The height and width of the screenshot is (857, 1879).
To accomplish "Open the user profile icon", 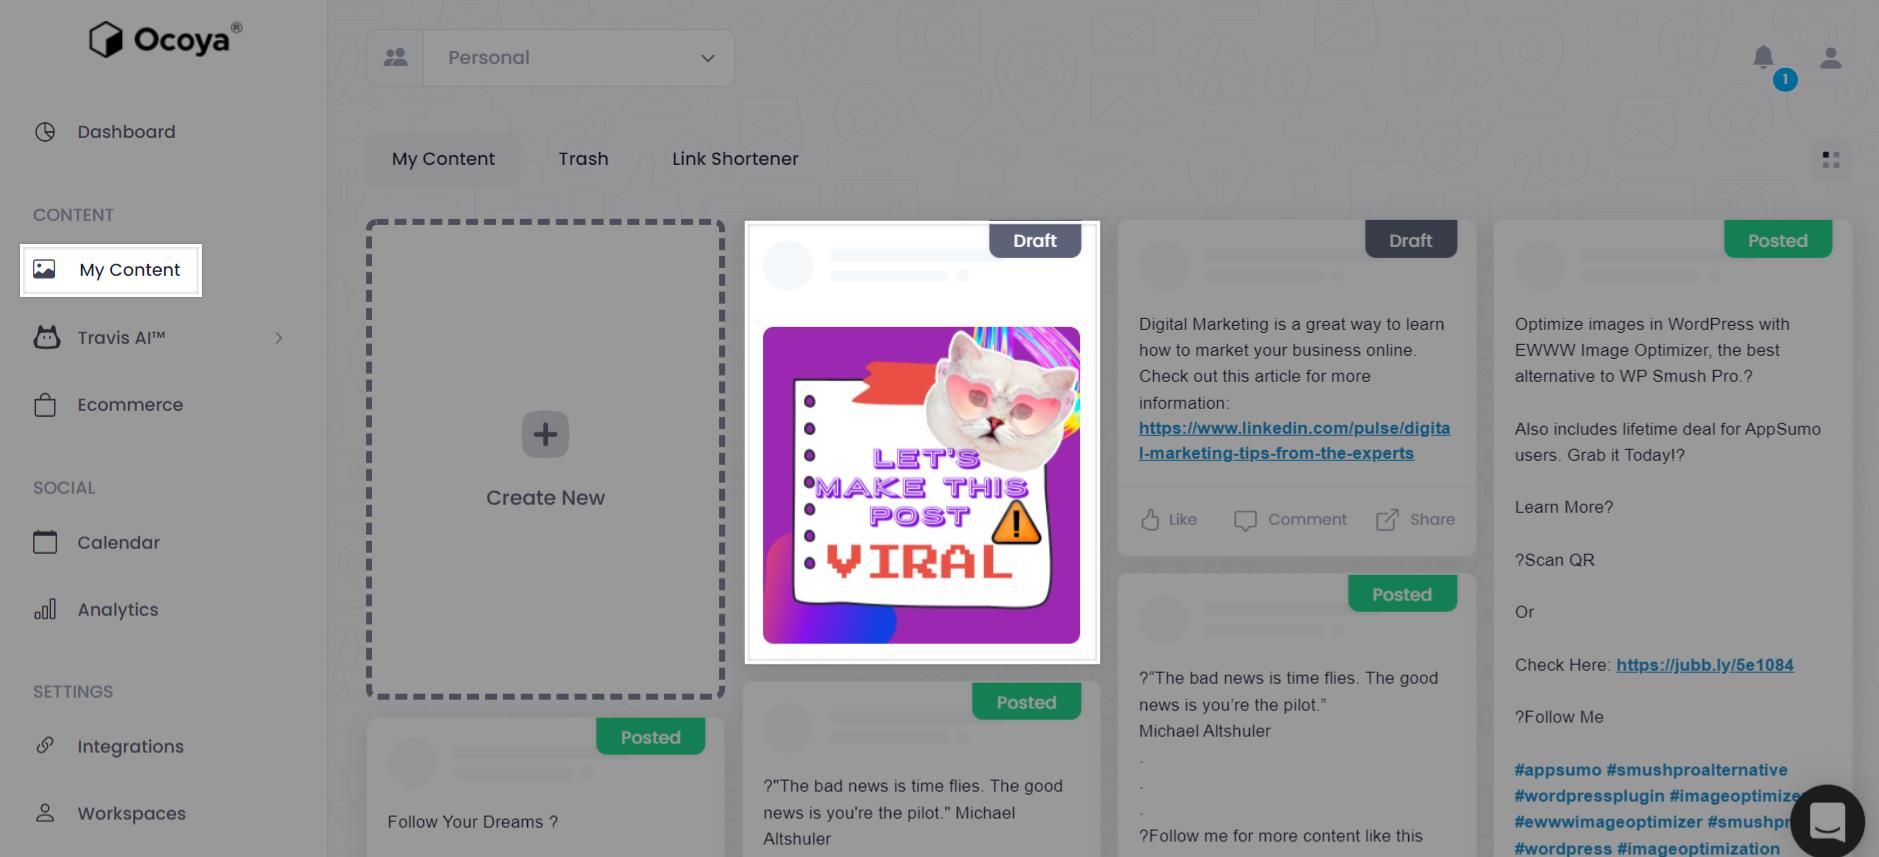I will click(1830, 58).
